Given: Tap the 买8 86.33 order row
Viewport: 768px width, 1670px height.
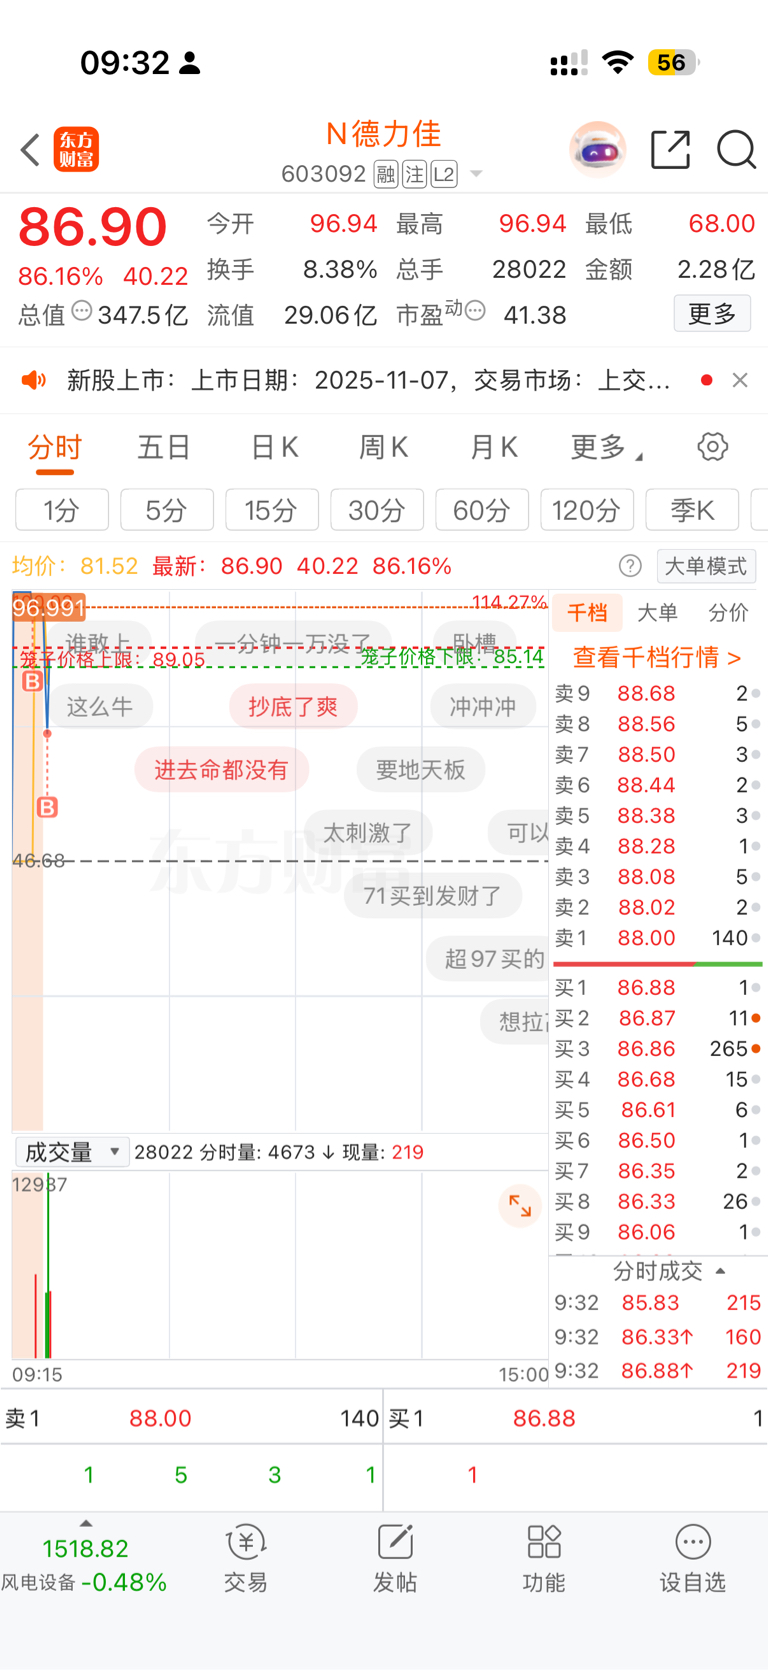Looking at the screenshot, I should click(x=658, y=1201).
